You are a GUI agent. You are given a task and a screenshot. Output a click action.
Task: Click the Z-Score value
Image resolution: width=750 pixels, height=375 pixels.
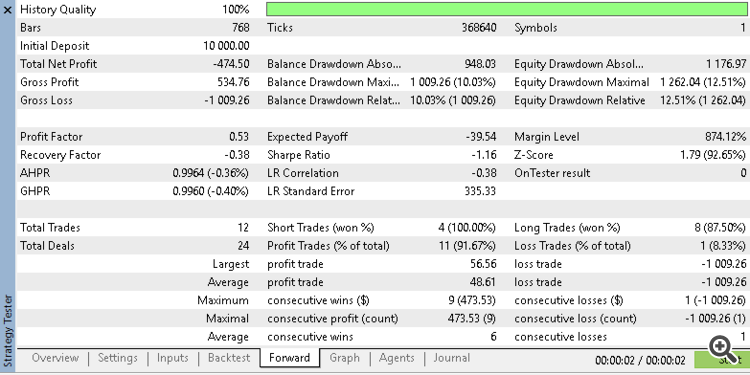click(712, 155)
